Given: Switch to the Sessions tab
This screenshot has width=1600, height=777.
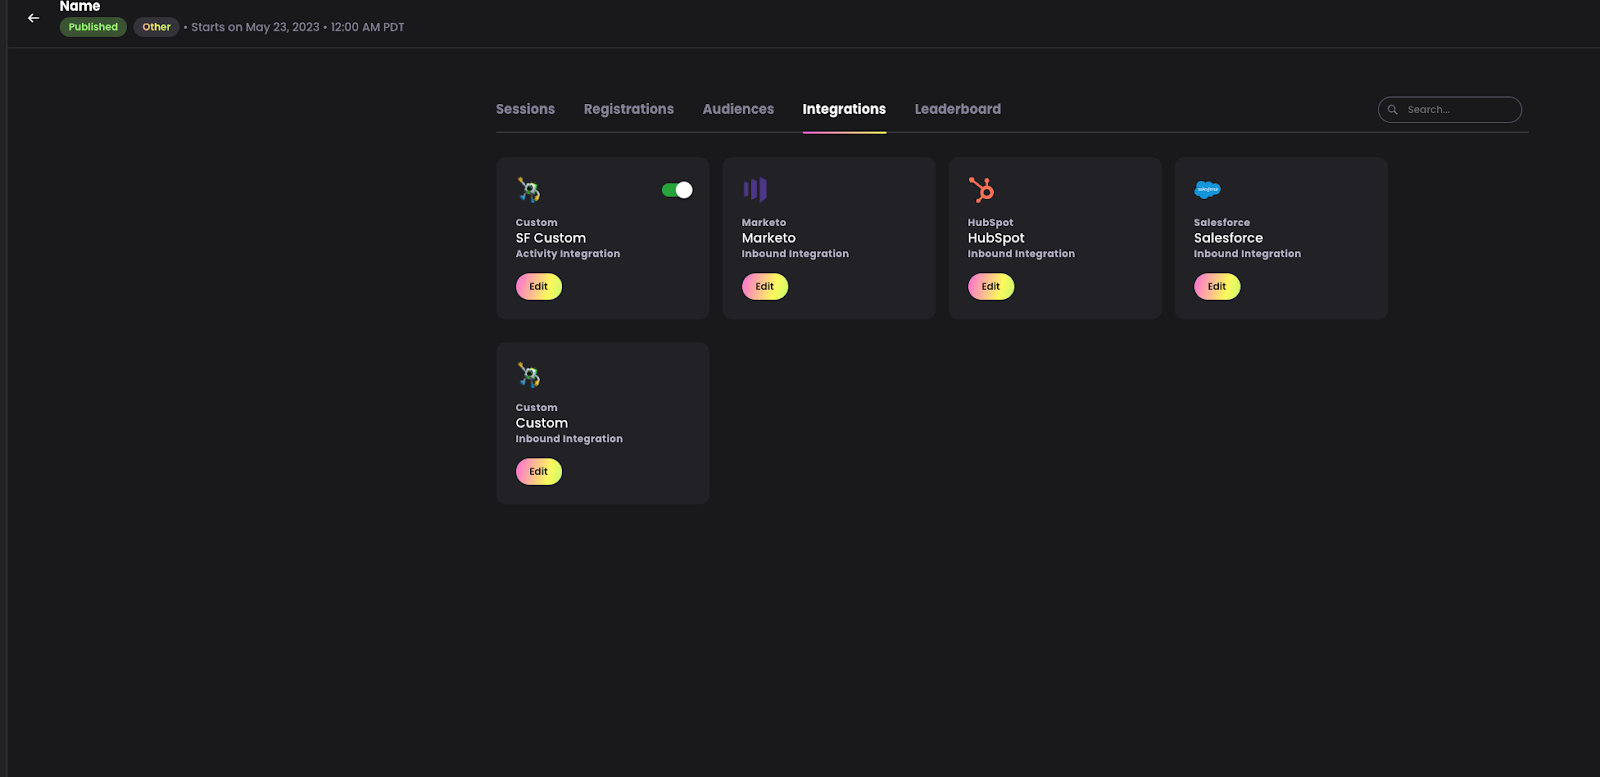Looking at the screenshot, I should click(525, 109).
